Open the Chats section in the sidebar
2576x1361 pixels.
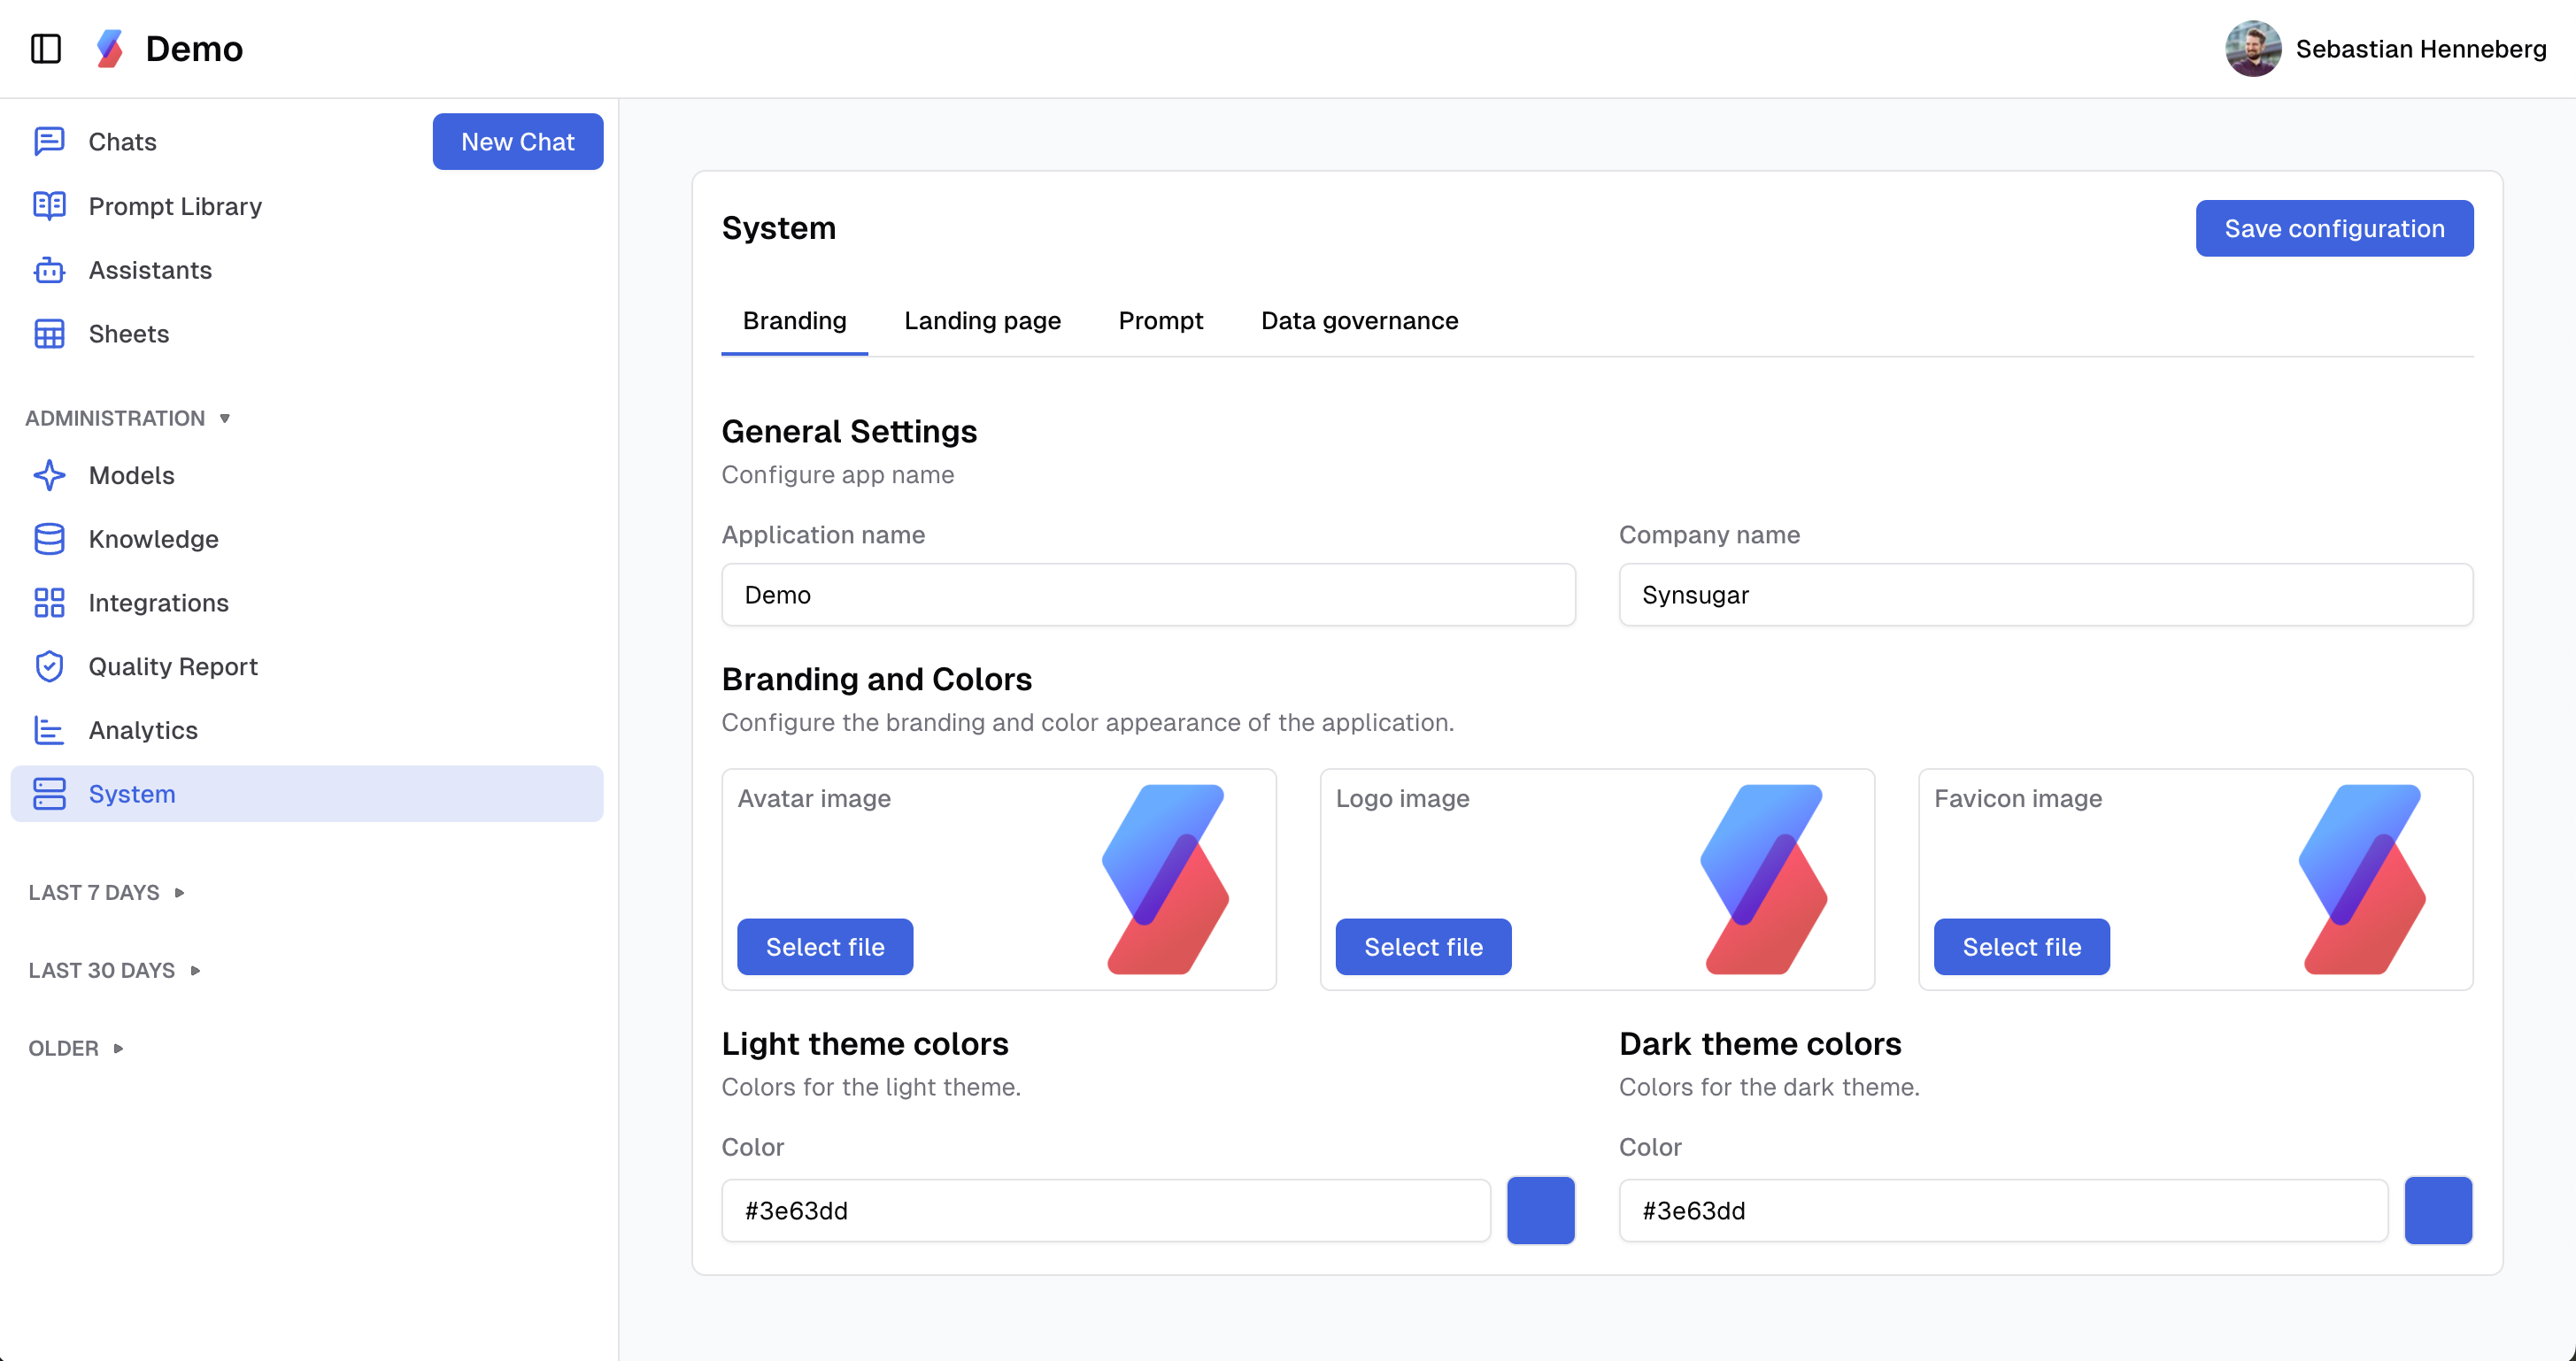[x=121, y=141]
